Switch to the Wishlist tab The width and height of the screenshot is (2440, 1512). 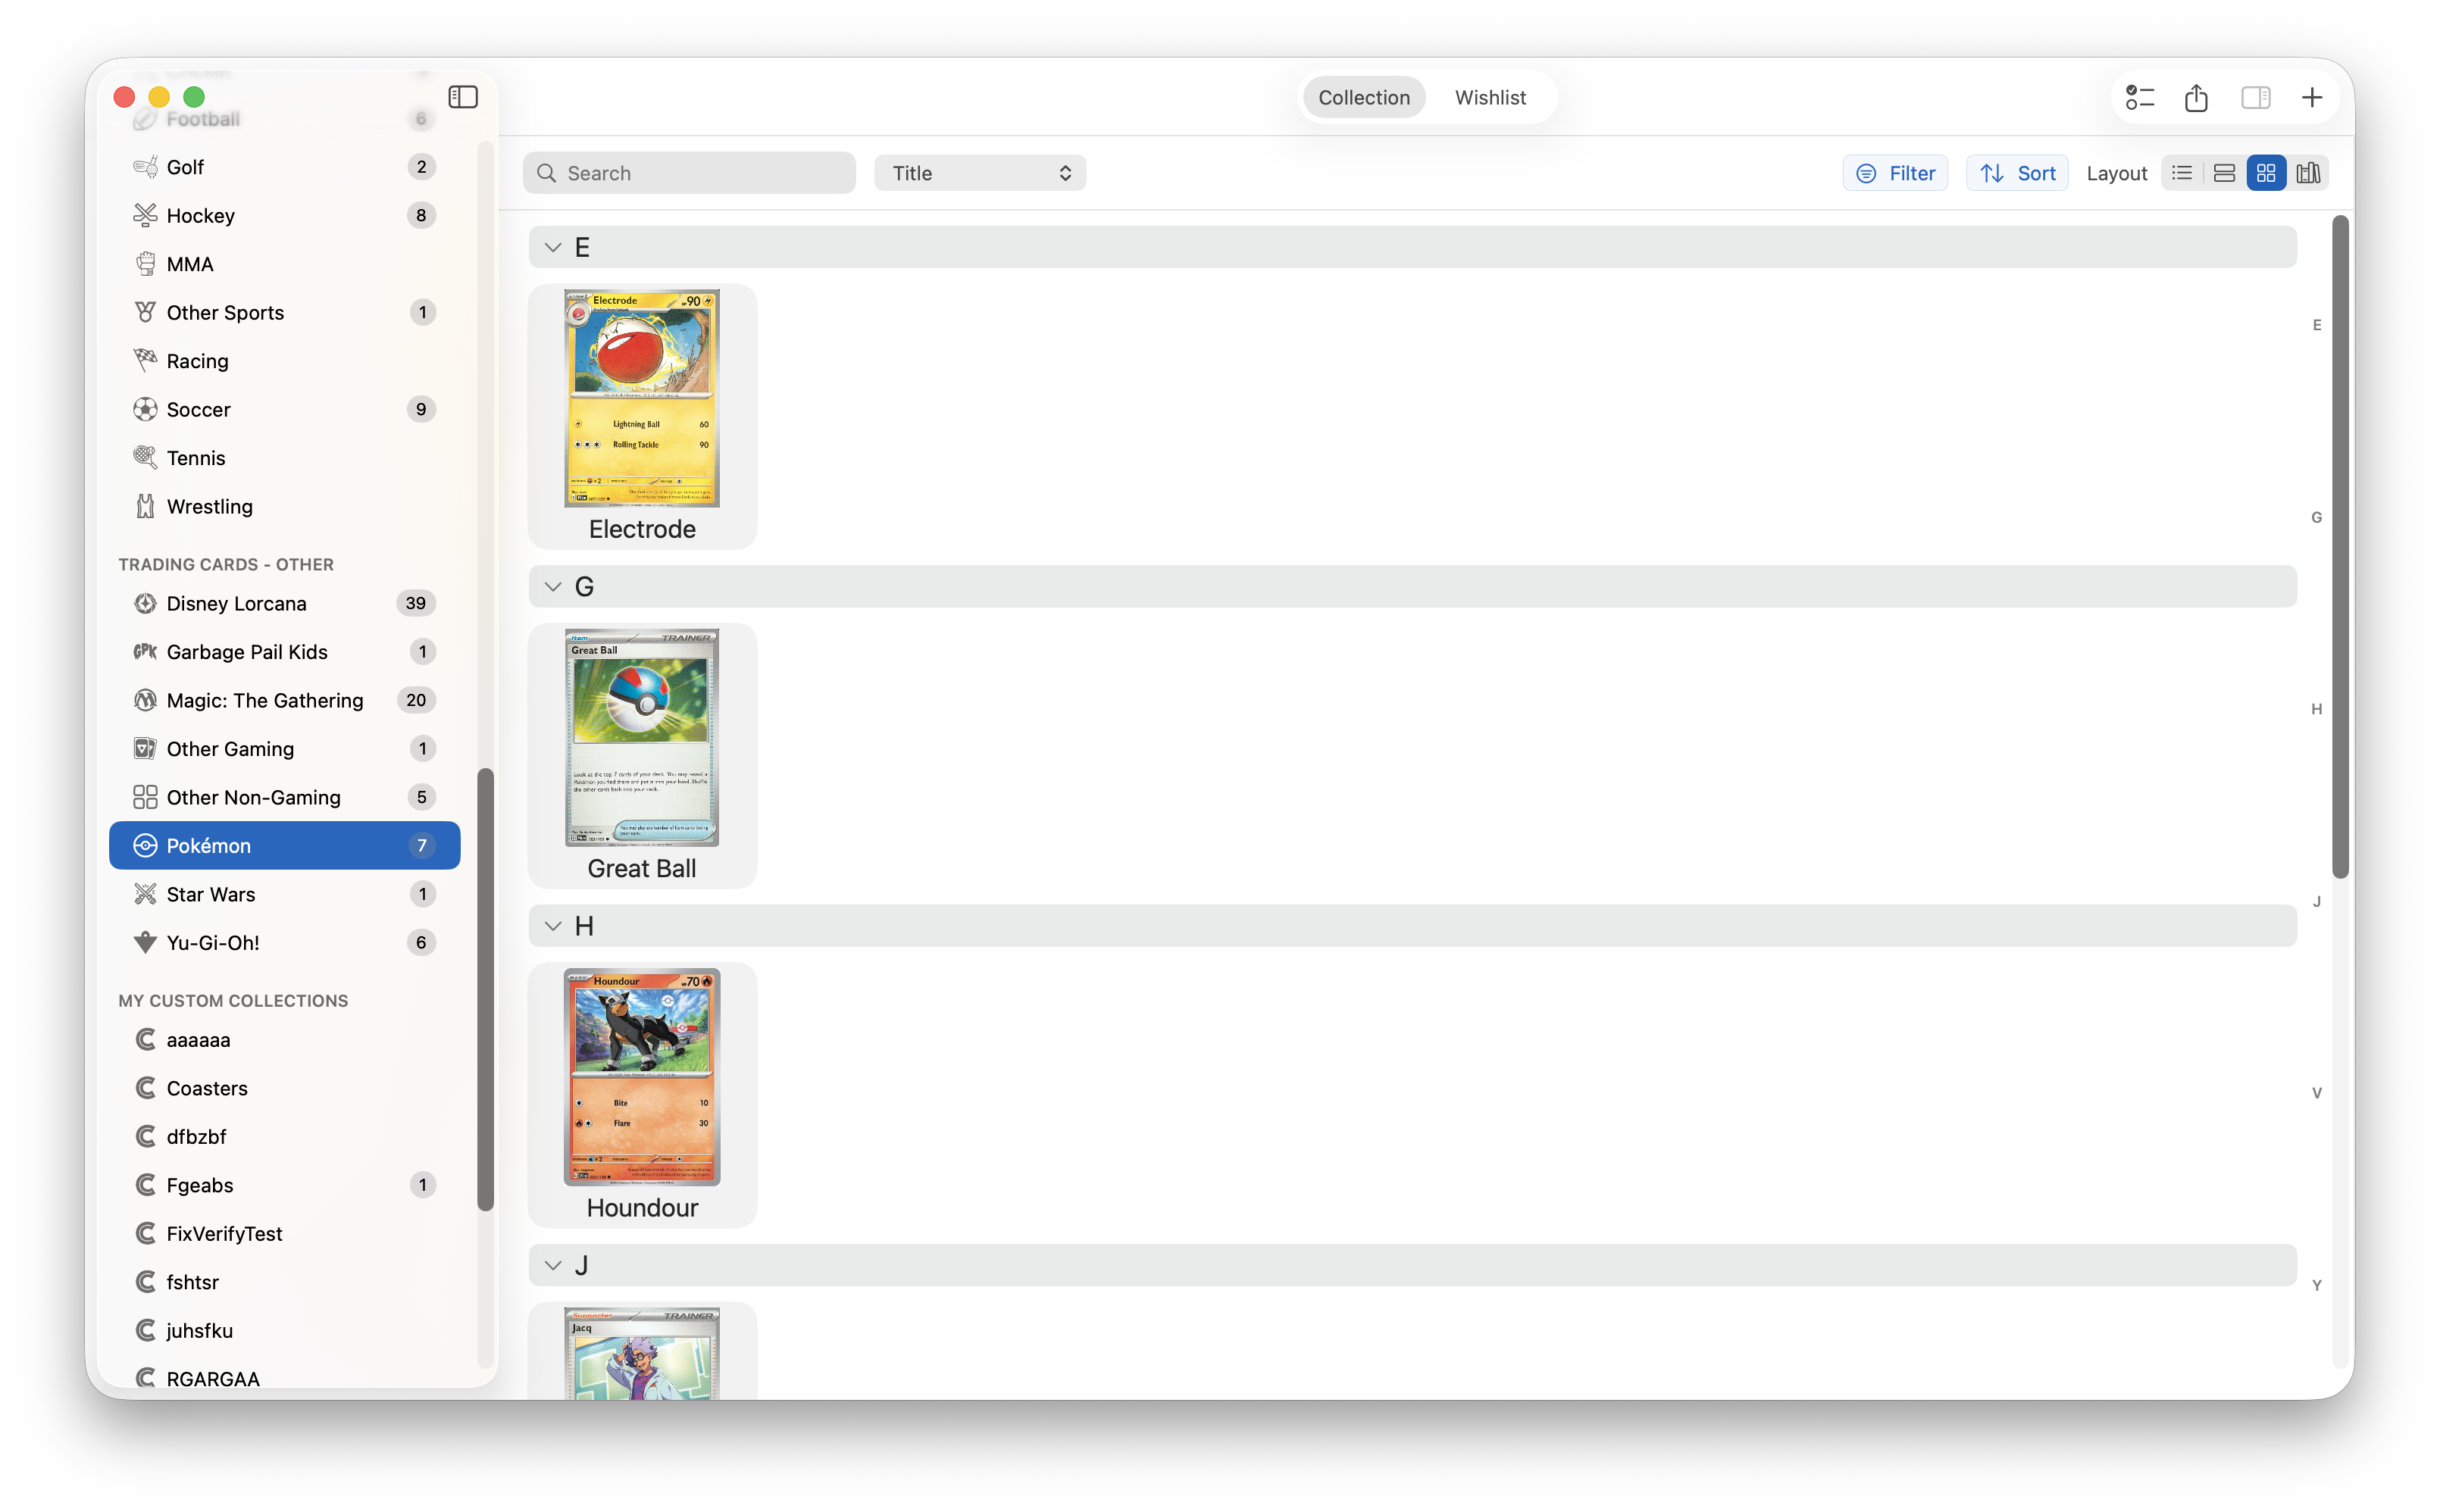(x=1490, y=97)
